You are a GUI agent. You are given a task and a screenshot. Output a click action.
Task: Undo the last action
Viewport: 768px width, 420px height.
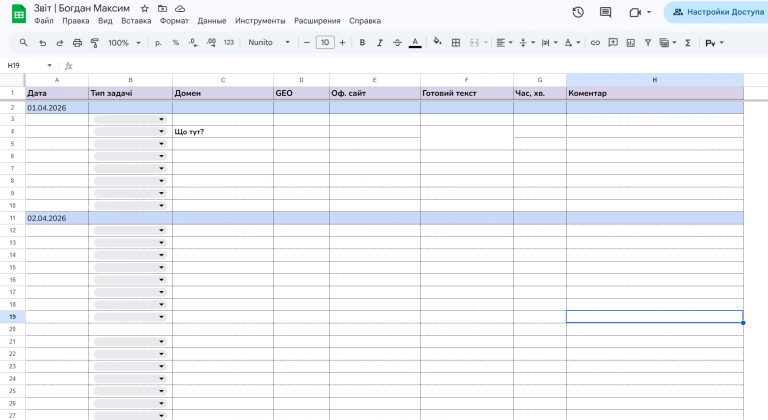pyautogui.click(x=43, y=43)
